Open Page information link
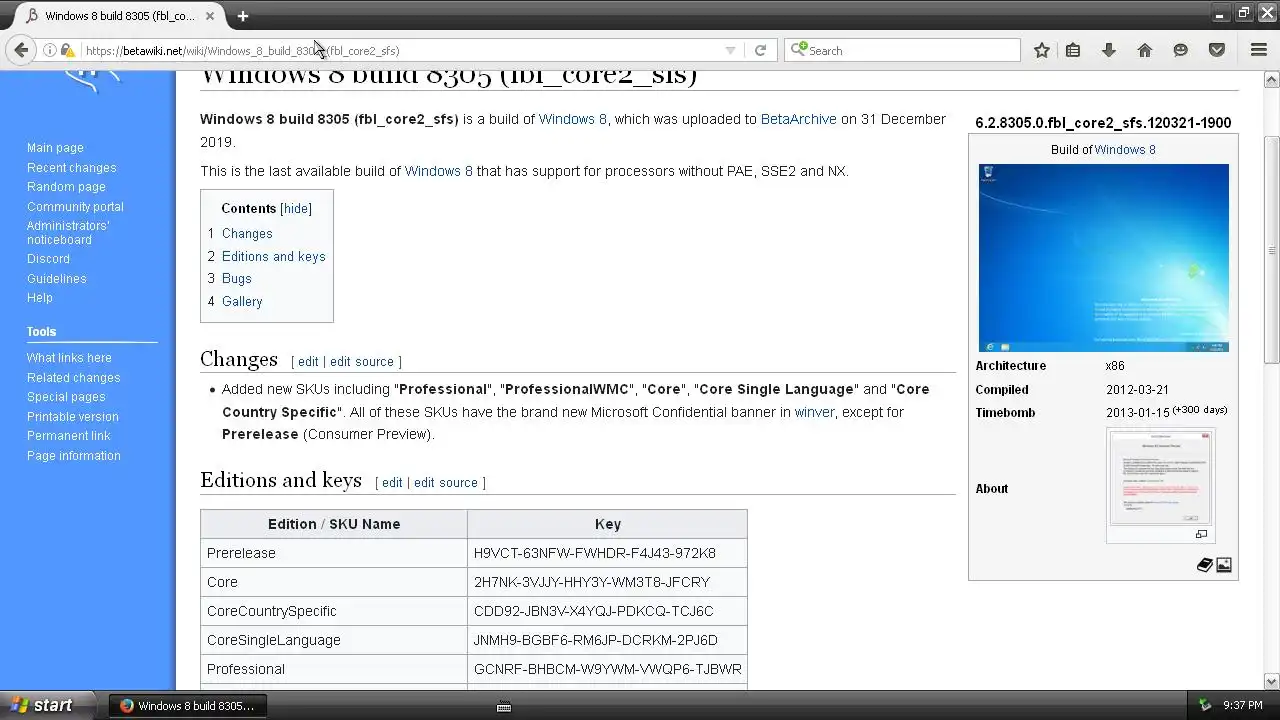The height and width of the screenshot is (720, 1280). [73, 456]
